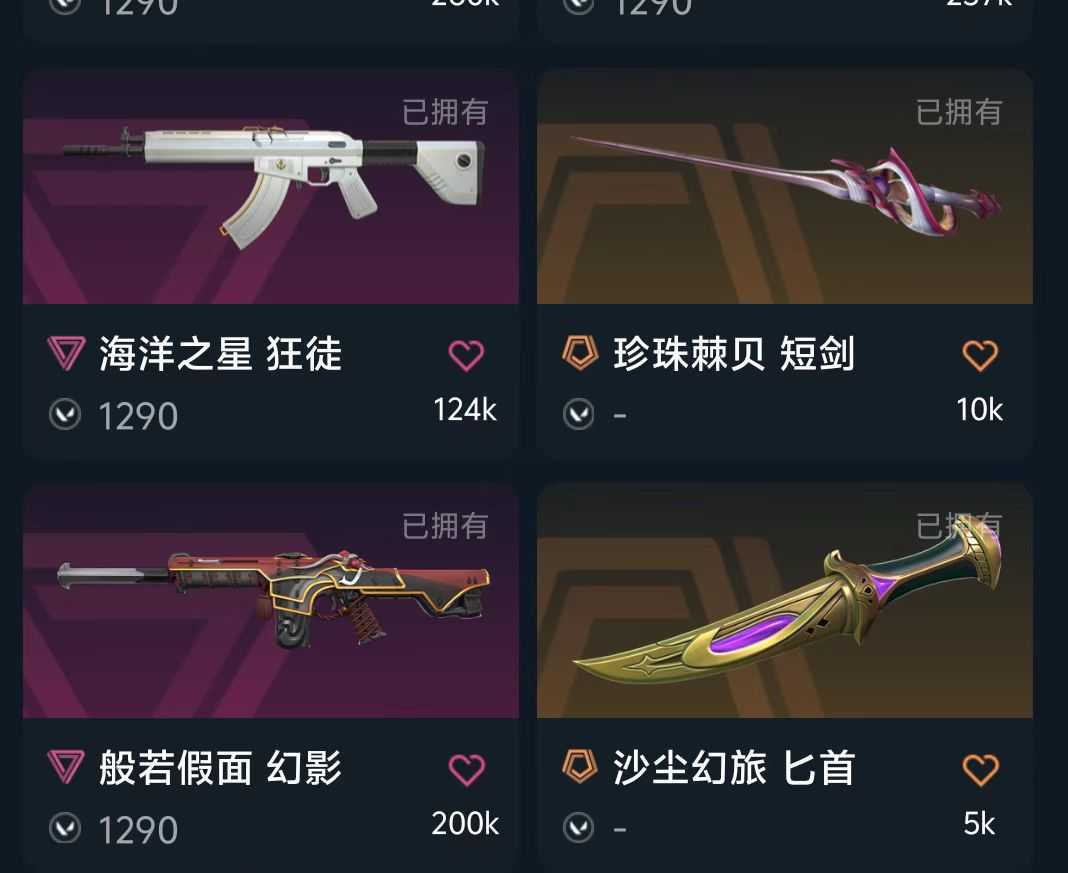Screen dimensions: 1068x873
Task: Select the 沙尘幻旅 匕首 title text
Action: pyautogui.click(x=734, y=768)
